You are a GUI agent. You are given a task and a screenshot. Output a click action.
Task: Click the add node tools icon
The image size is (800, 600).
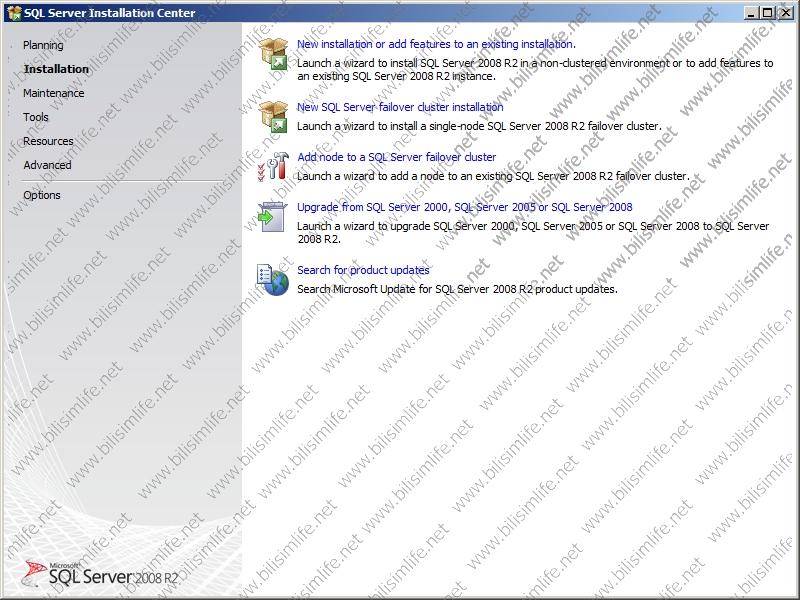(x=273, y=166)
